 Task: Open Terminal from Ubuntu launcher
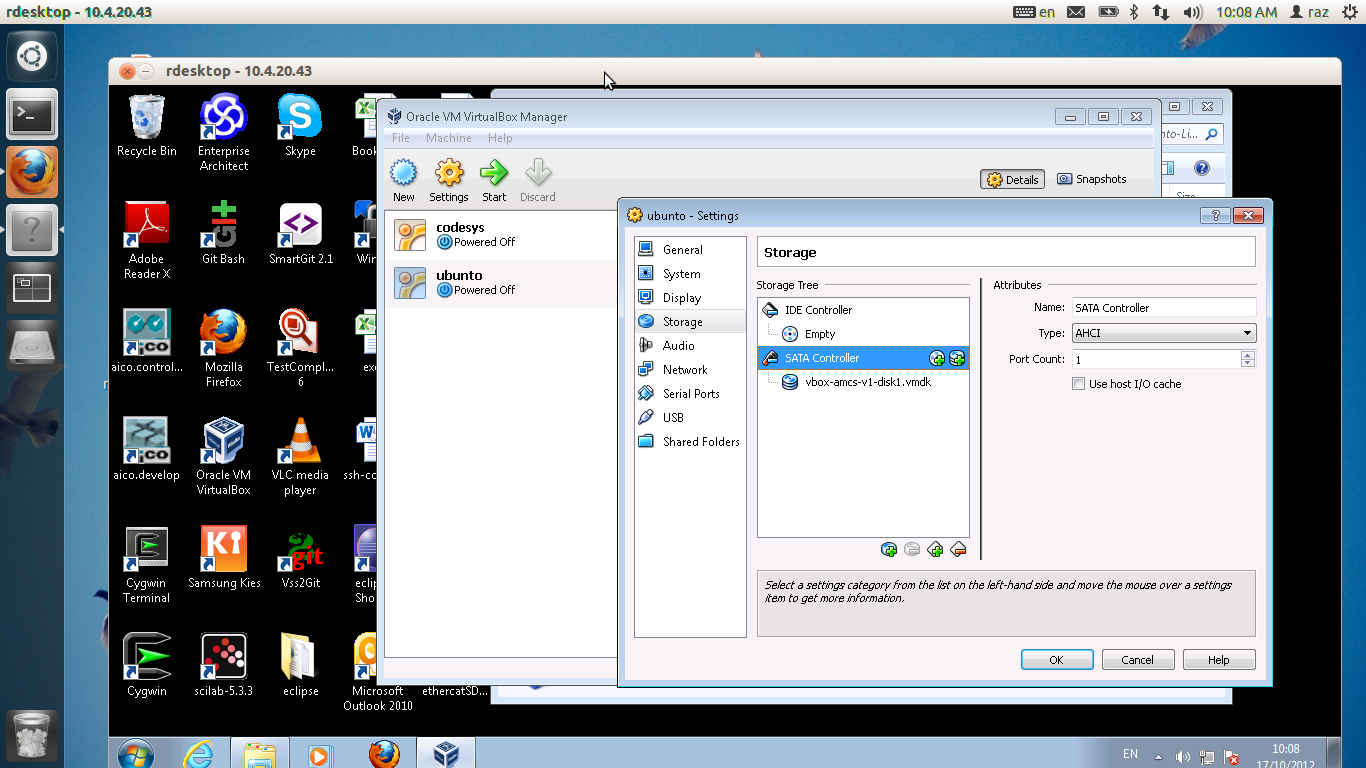pyautogui.click(x=32, y=115)
